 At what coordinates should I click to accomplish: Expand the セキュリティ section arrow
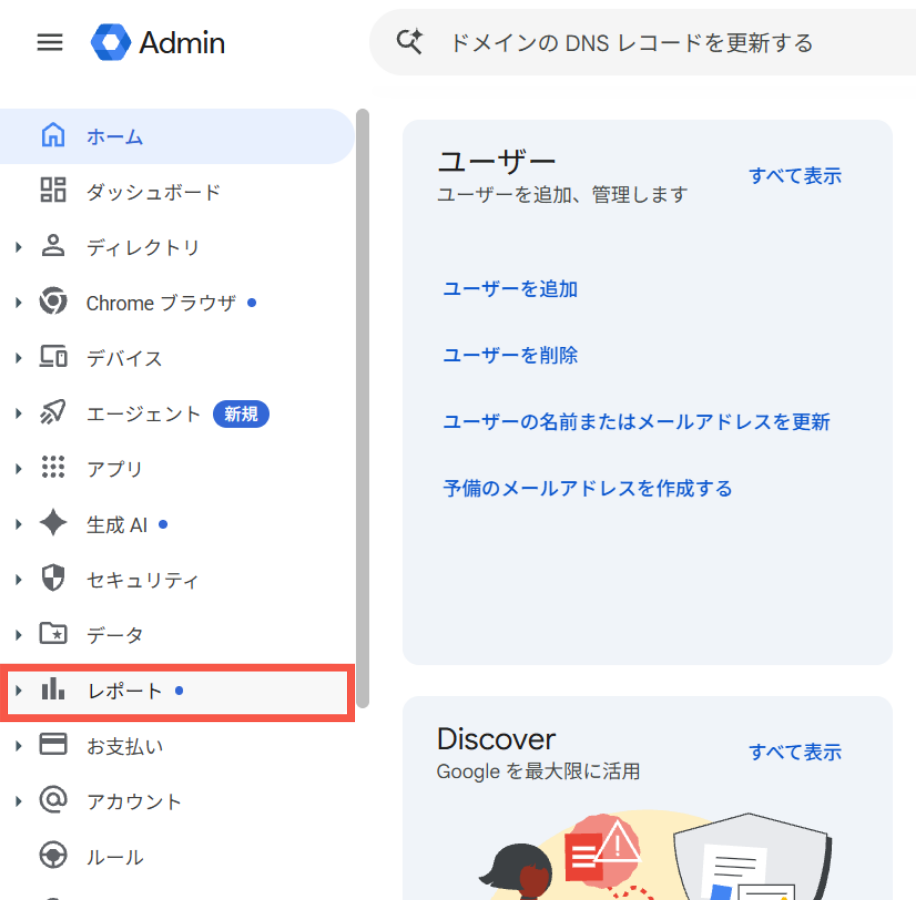pos(19,579)
